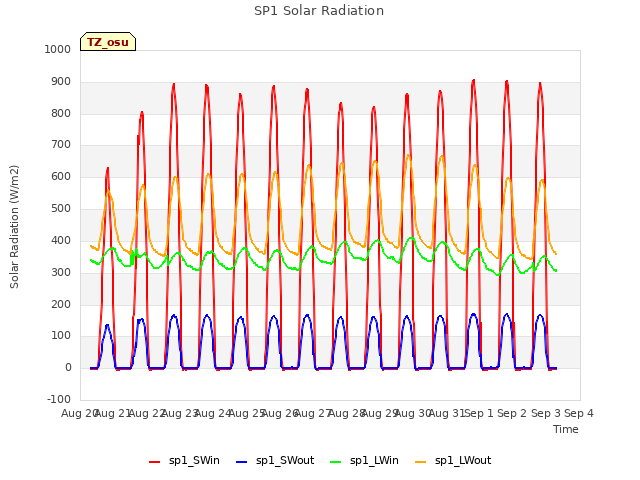The height and width of the screenshot is (480, 640).
Task: Click the Time axis title
Action: 566,429
